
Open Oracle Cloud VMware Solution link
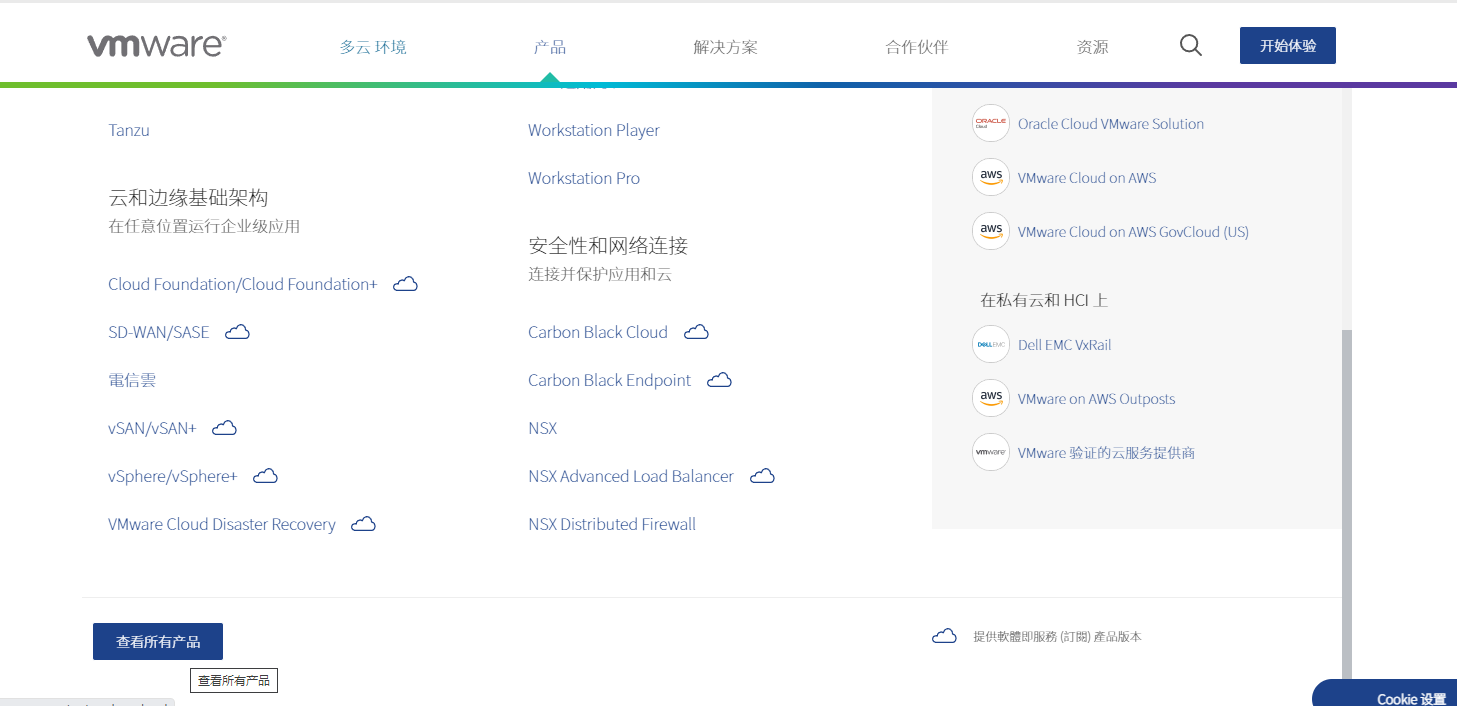(x=1111, y=124)
